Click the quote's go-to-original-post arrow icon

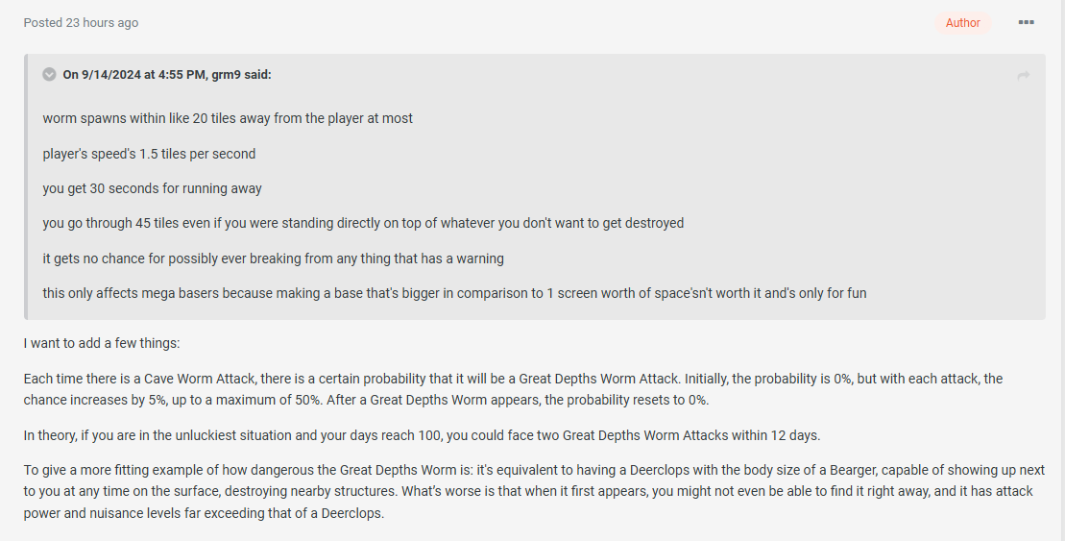pyautogui.click(x=1023, y=76)
